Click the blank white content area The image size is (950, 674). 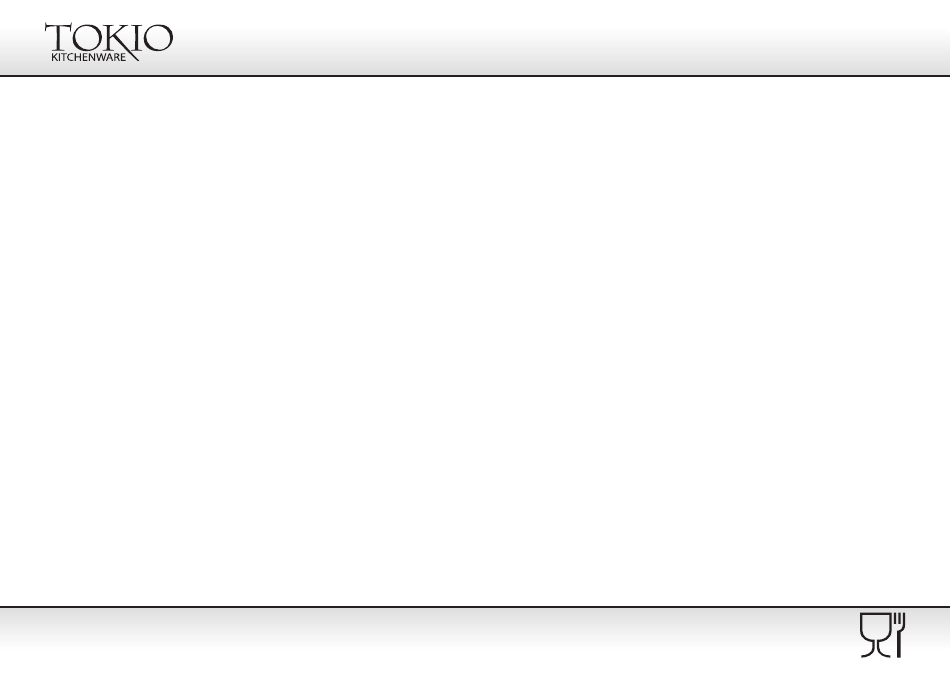(475, 341)
